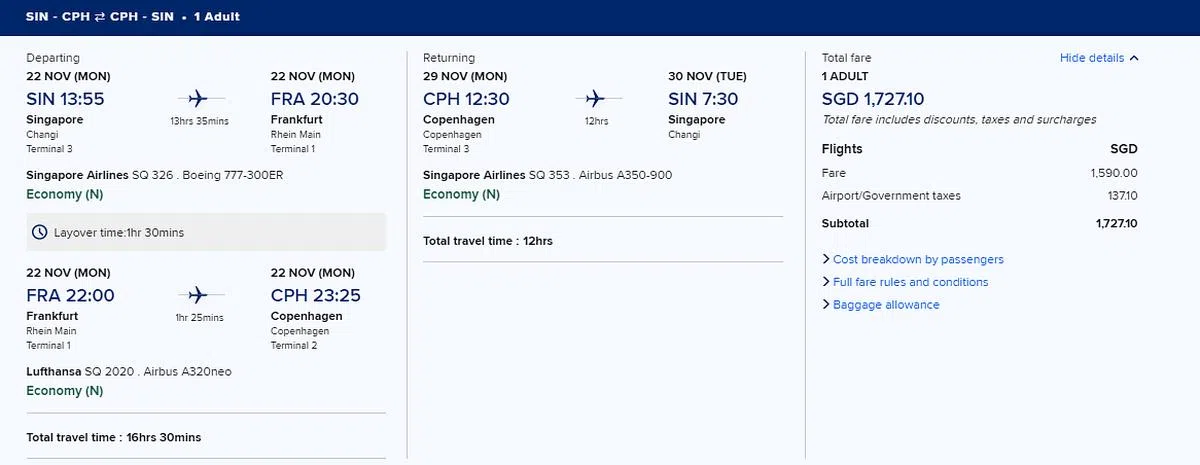Collapse fare details with Hide details chevron

click(1134, 58)
